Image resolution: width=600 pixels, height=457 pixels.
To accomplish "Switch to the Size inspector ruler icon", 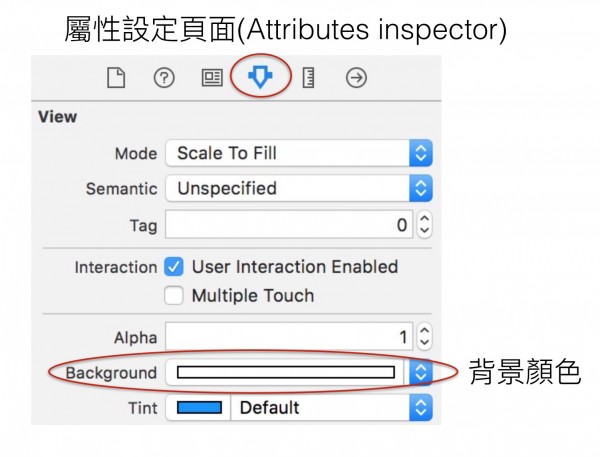I will coord(308,78).
